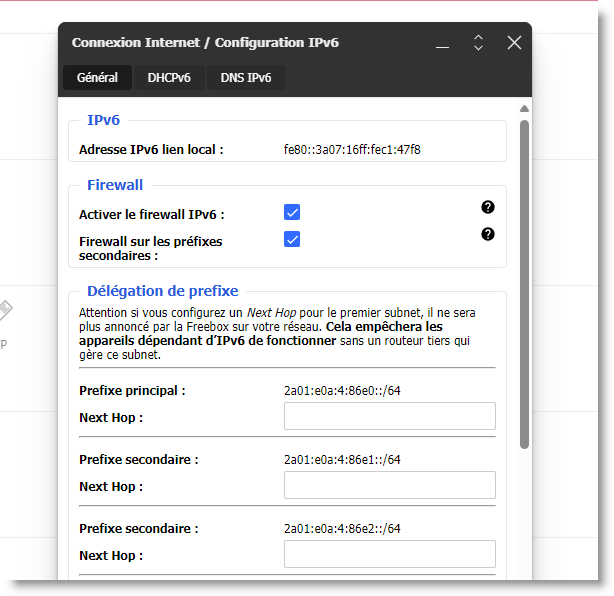Disable the Activer le firewall IPv6 checkbox

click(292, 213)
